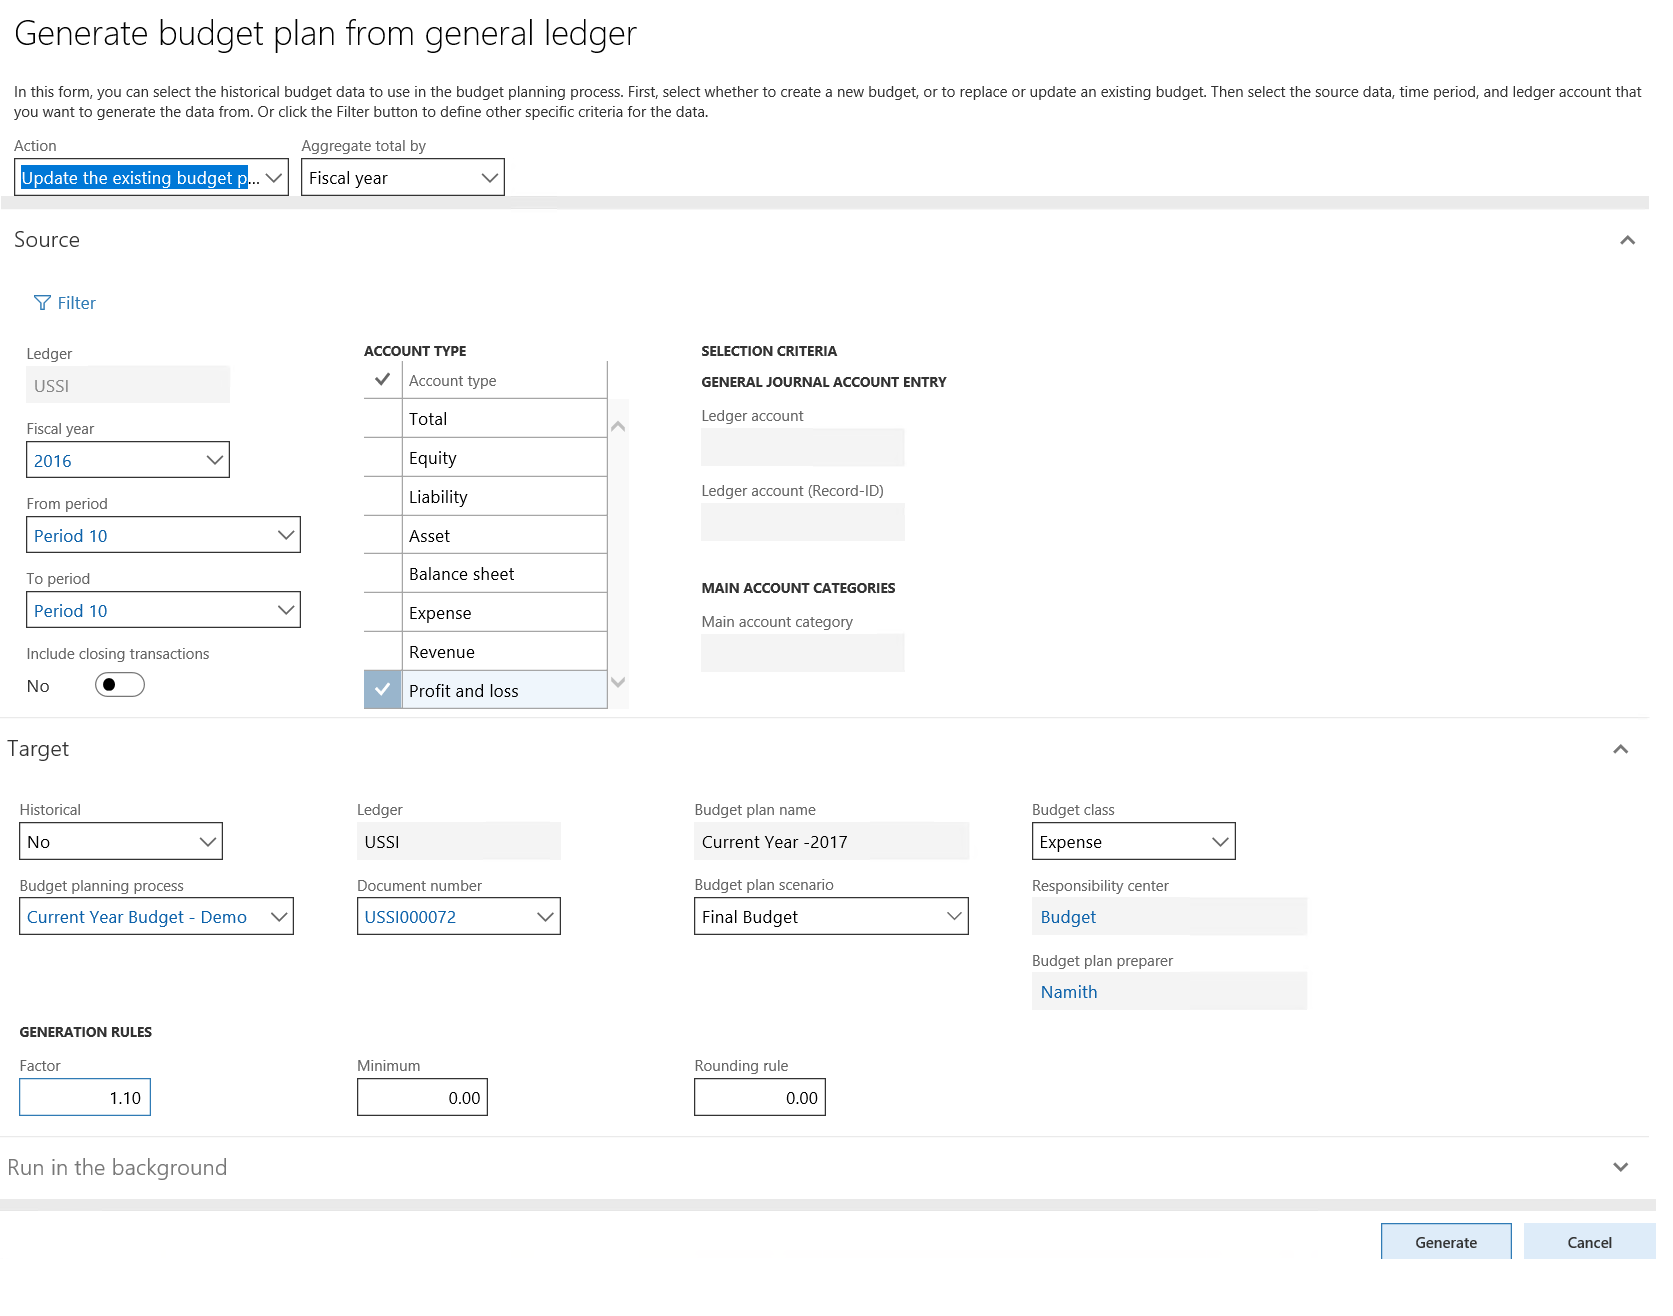
Task: Click select-all checkmark in Account type header
Action: point(382,380)
